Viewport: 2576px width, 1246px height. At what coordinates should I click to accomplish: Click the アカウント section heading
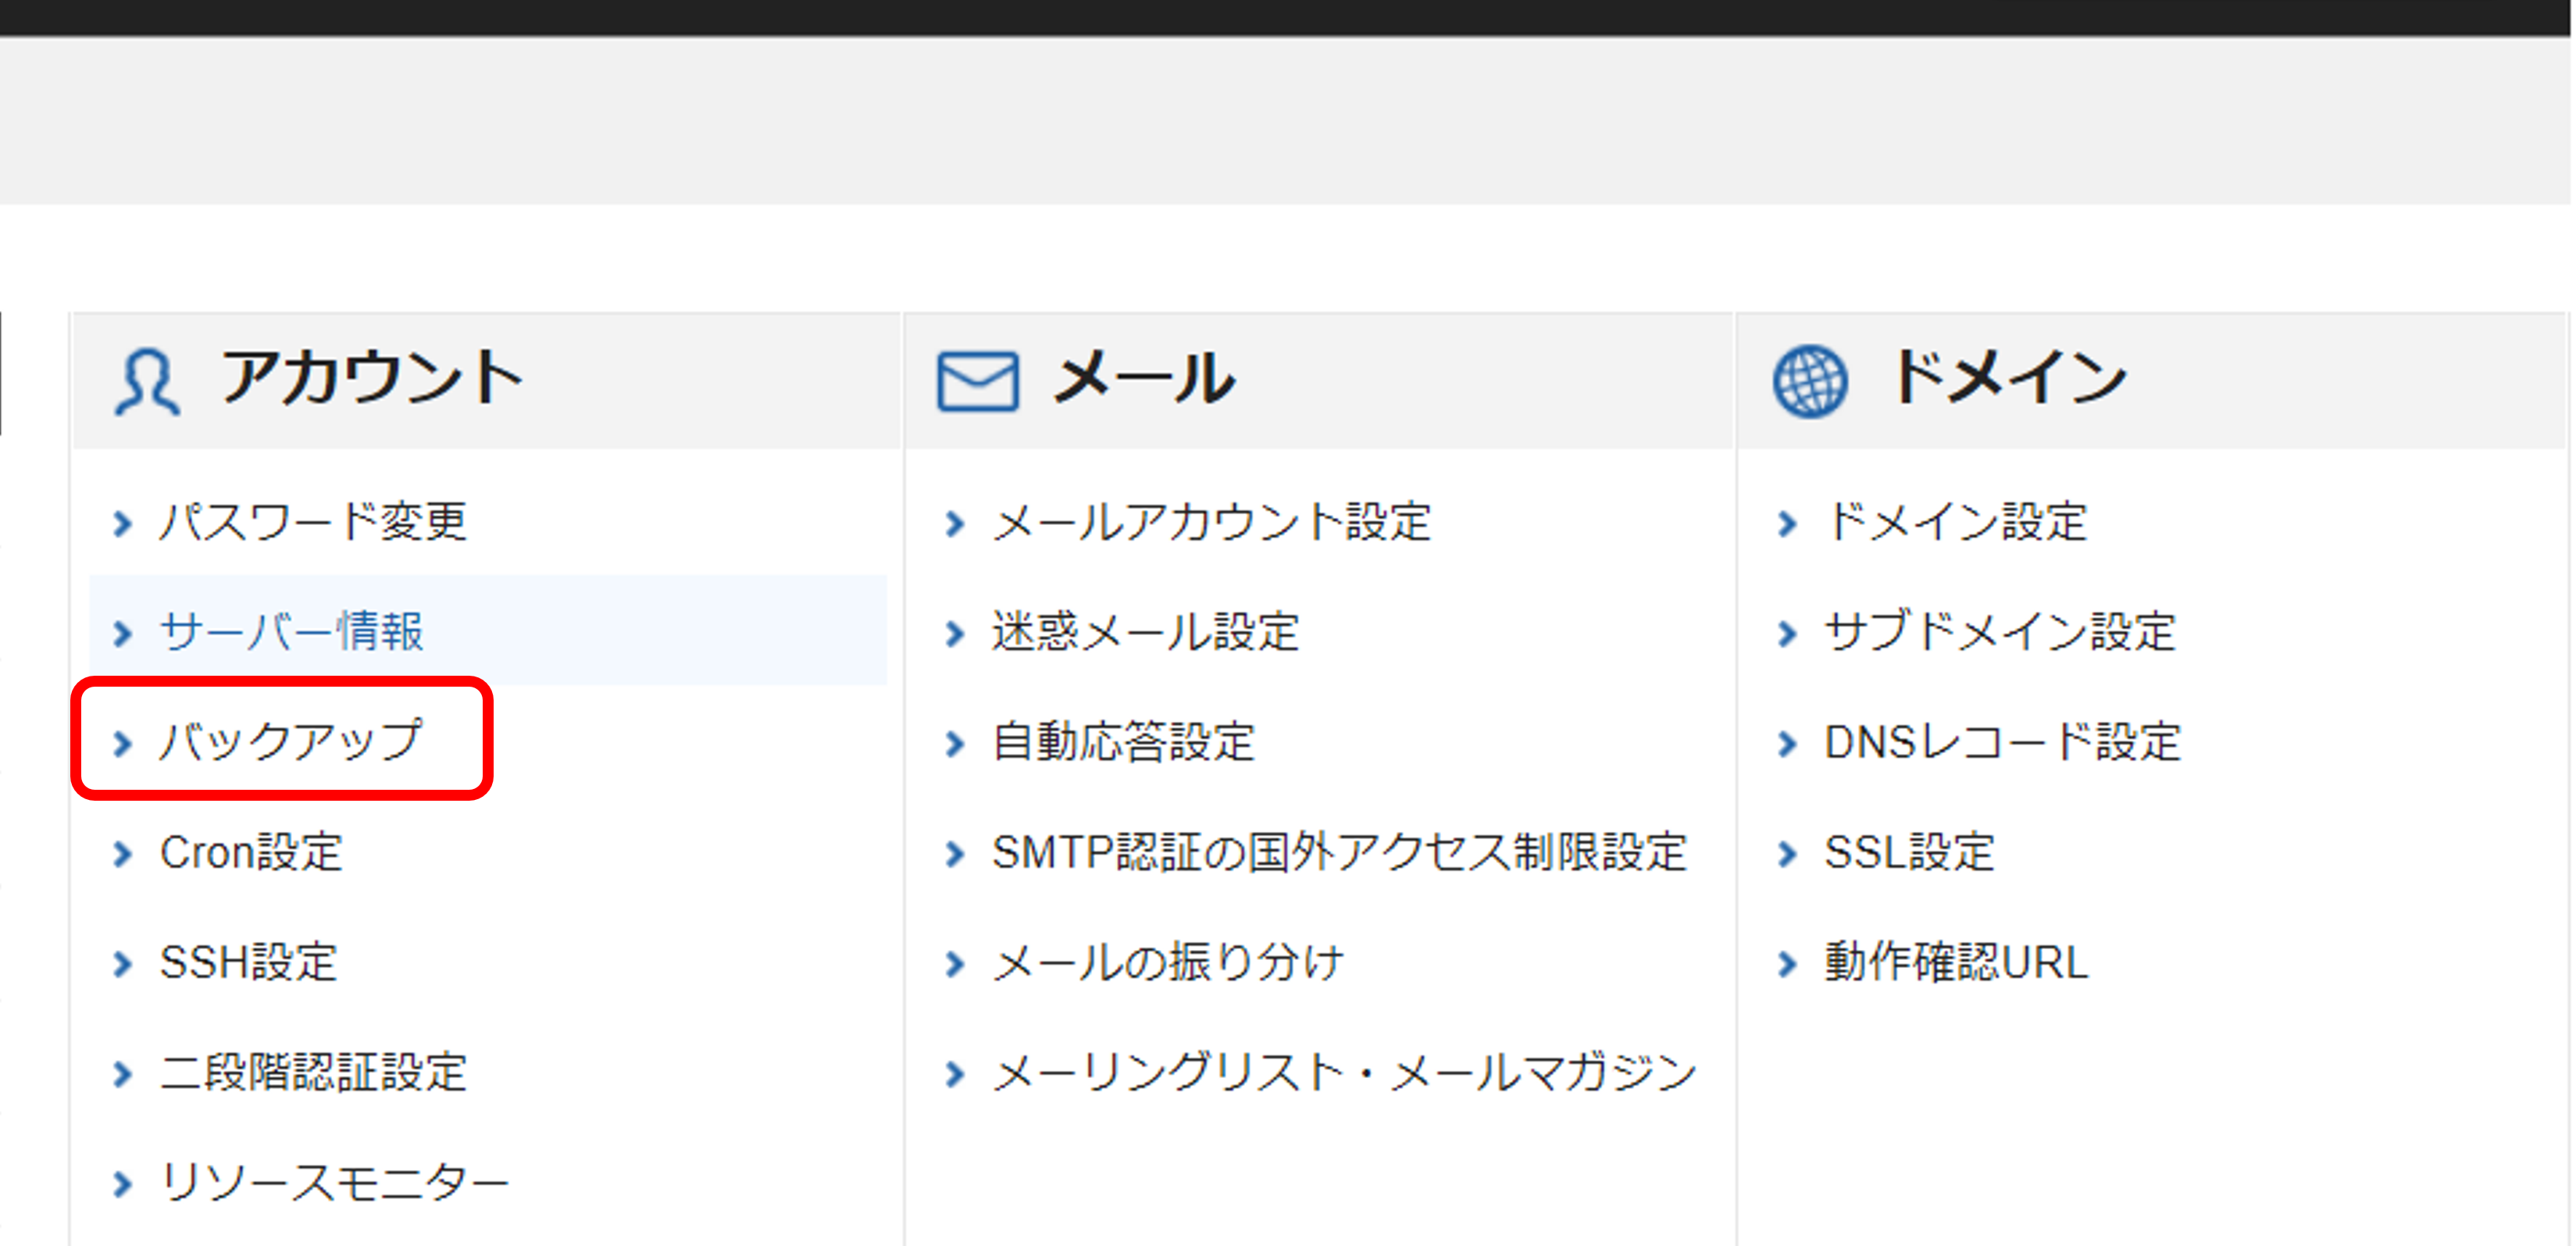click(372, 378)
